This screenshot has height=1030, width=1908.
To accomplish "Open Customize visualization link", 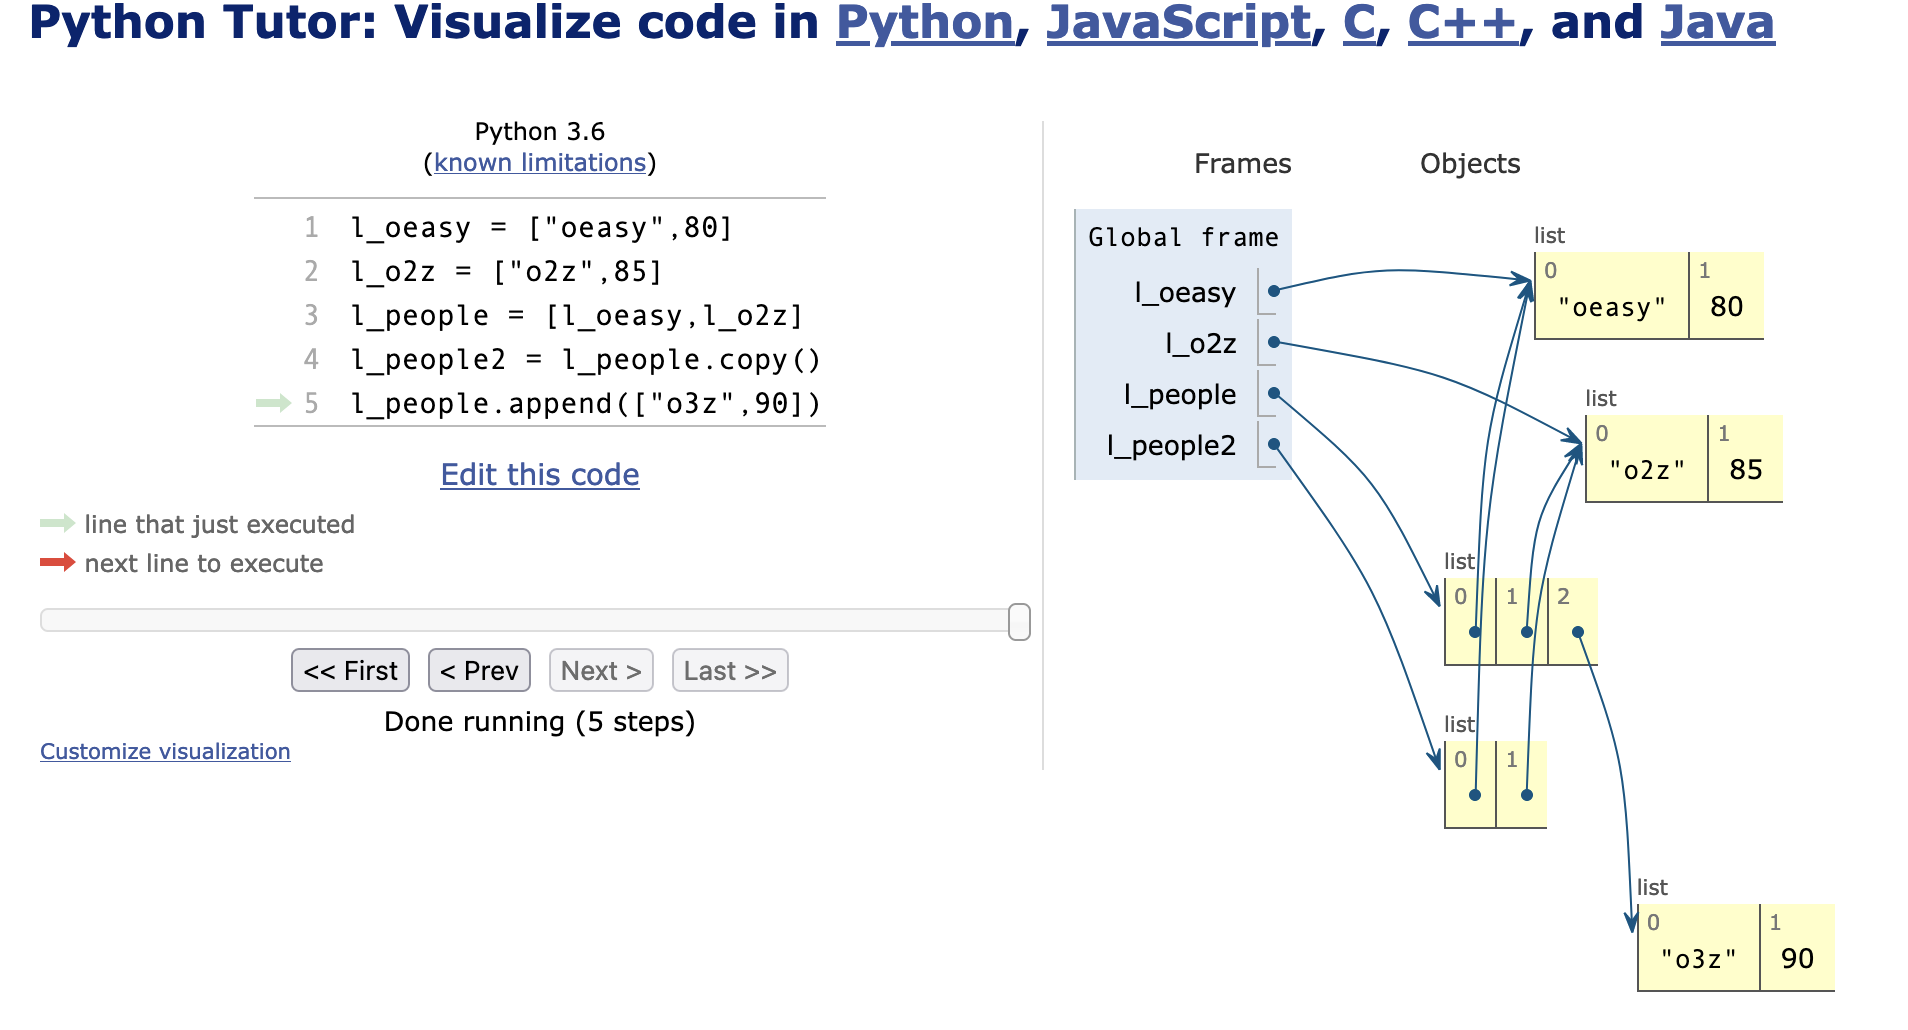I will [165, 751].
